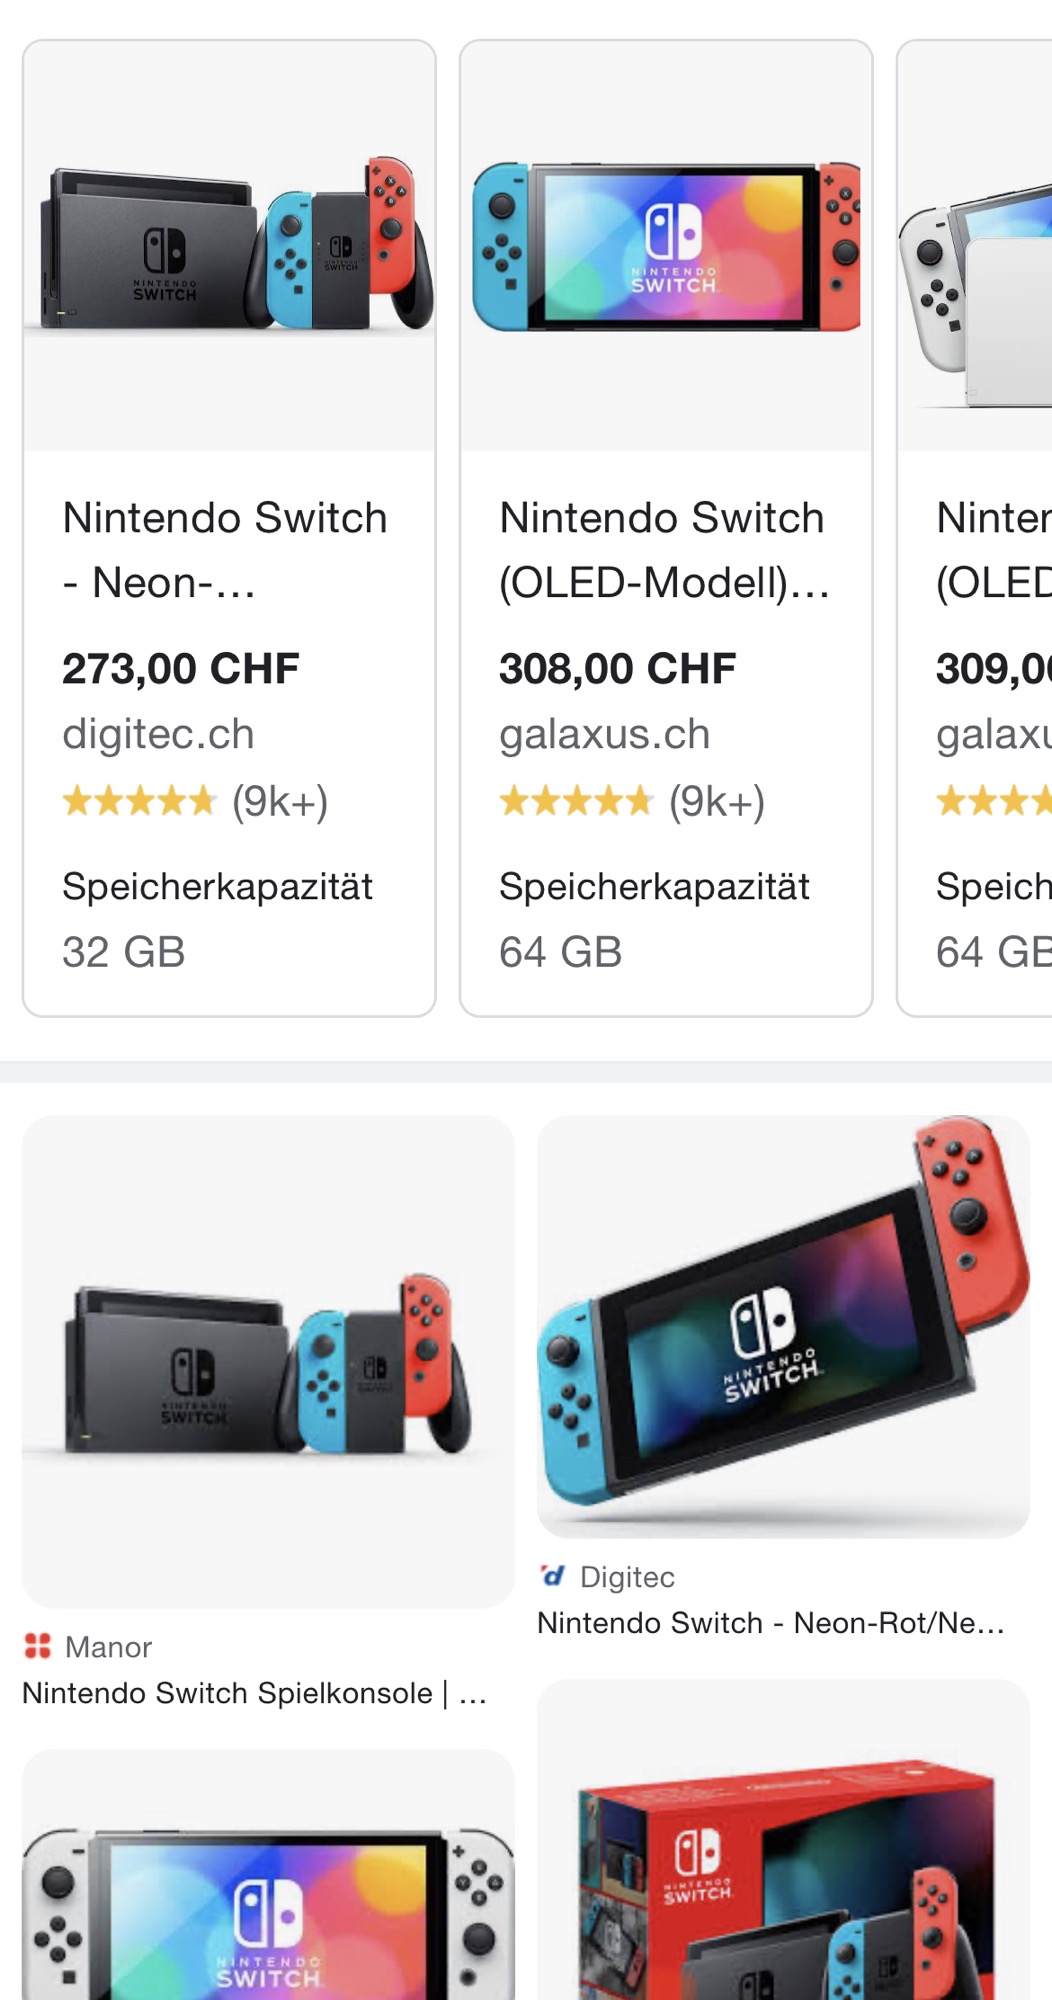This screenshot has height=2000, width=1052.
Task: Click the Digitec favicon icon
Action: point(553,1576)
